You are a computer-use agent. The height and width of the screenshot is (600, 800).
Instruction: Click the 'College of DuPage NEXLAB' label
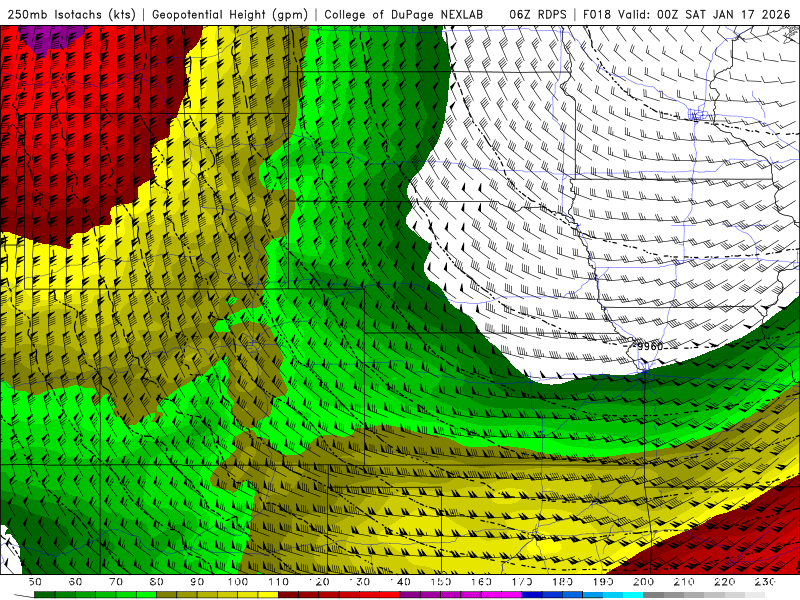click(x=403, y=14)
